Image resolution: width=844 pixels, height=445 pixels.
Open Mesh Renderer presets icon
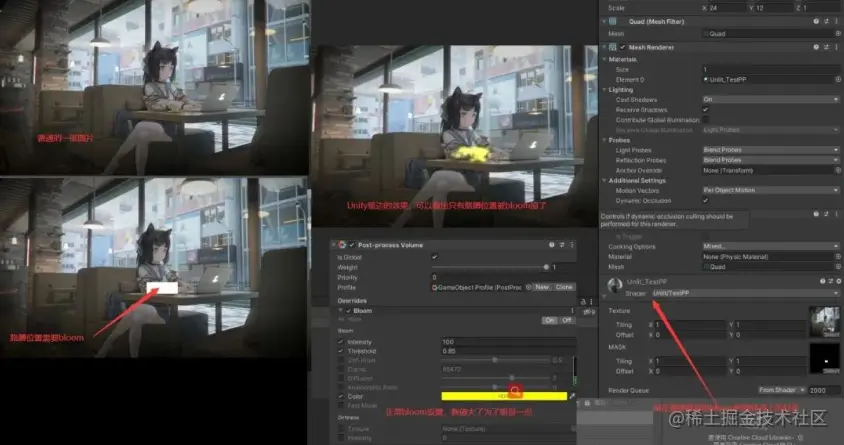click(827, 47)
